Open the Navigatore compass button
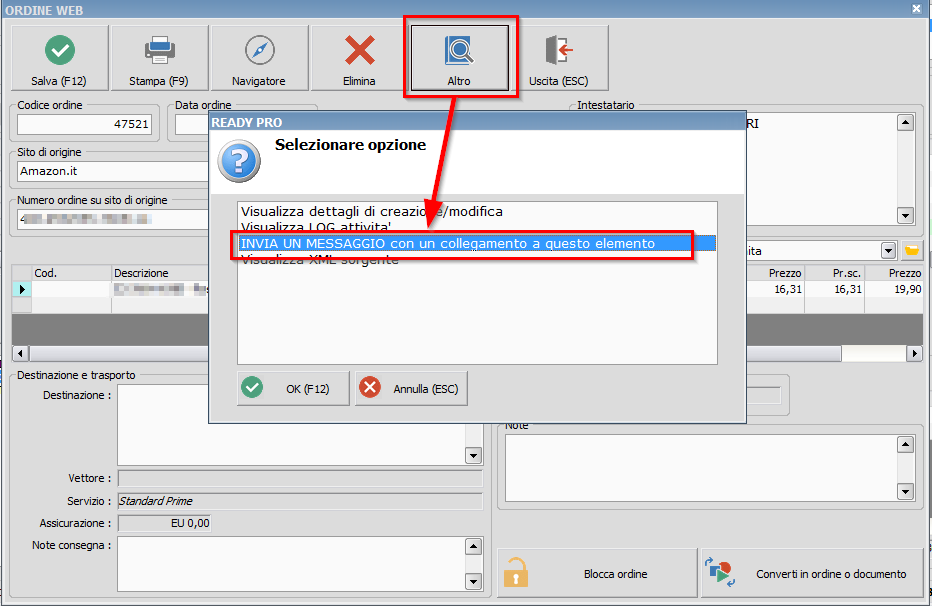The height and width of the screenshot is (606, 932). [259, 58]
